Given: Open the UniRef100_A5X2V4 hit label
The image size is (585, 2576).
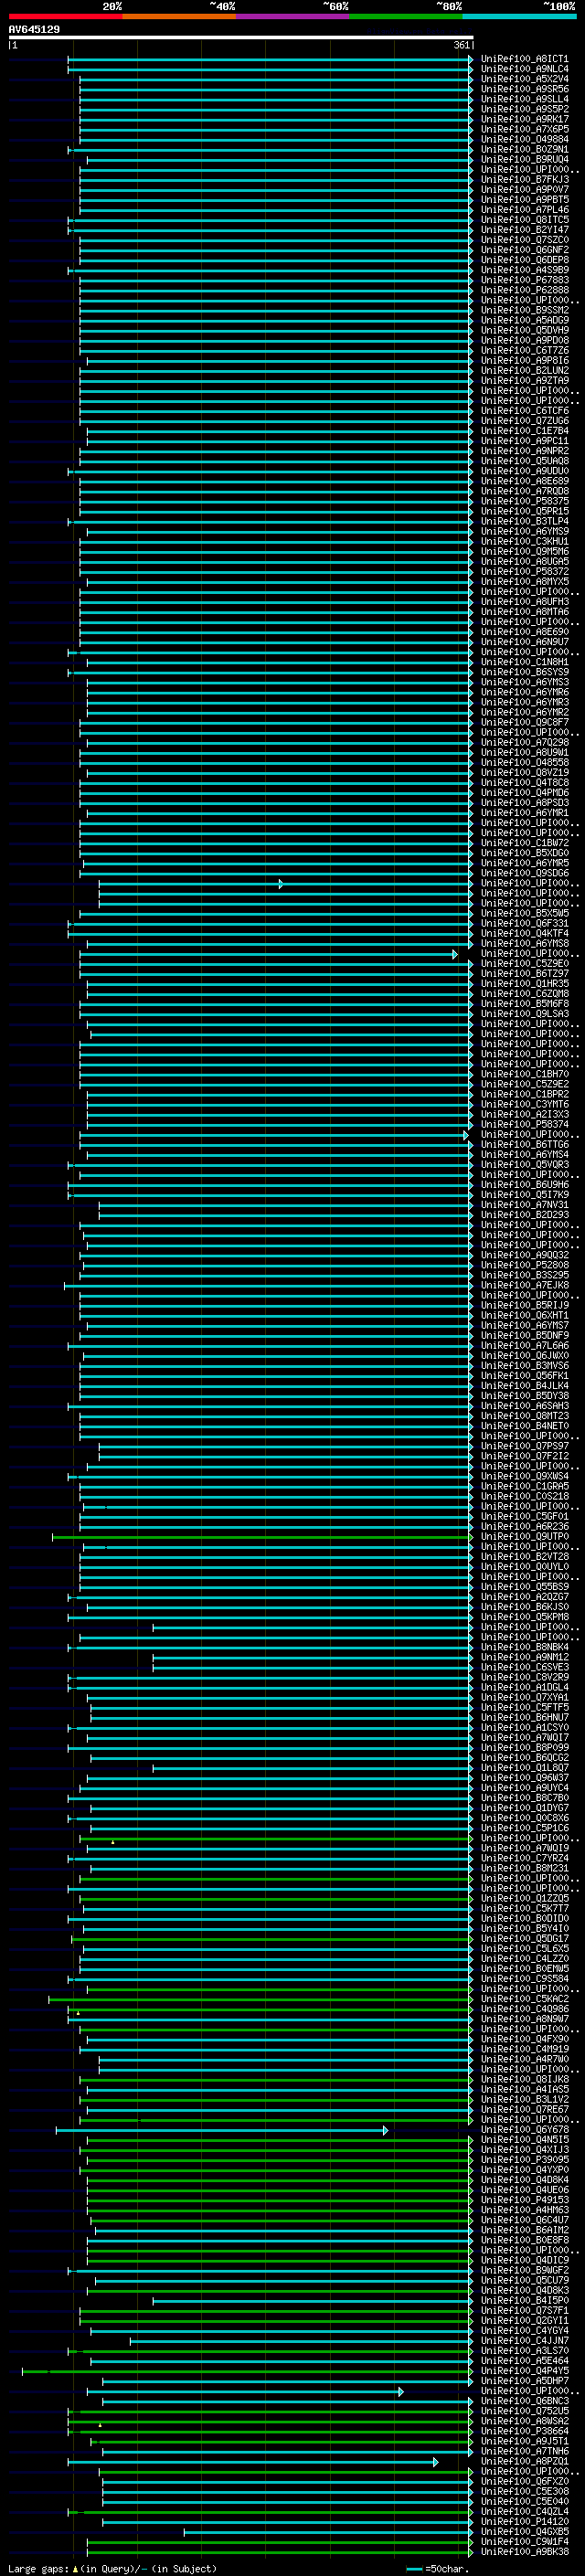Looking at the screenshot, I should click(525, 79).
